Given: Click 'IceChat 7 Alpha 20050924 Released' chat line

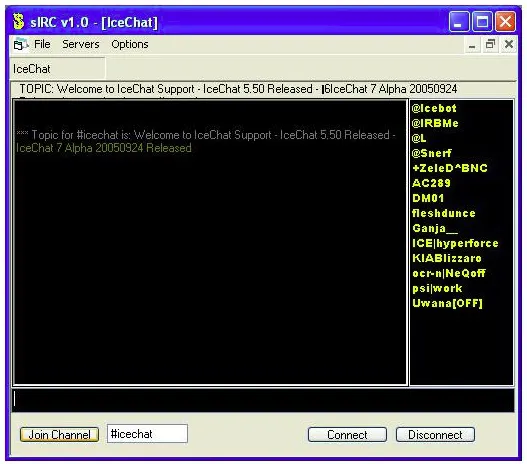Looking at the screenshot, I should (x=104, y=148).
